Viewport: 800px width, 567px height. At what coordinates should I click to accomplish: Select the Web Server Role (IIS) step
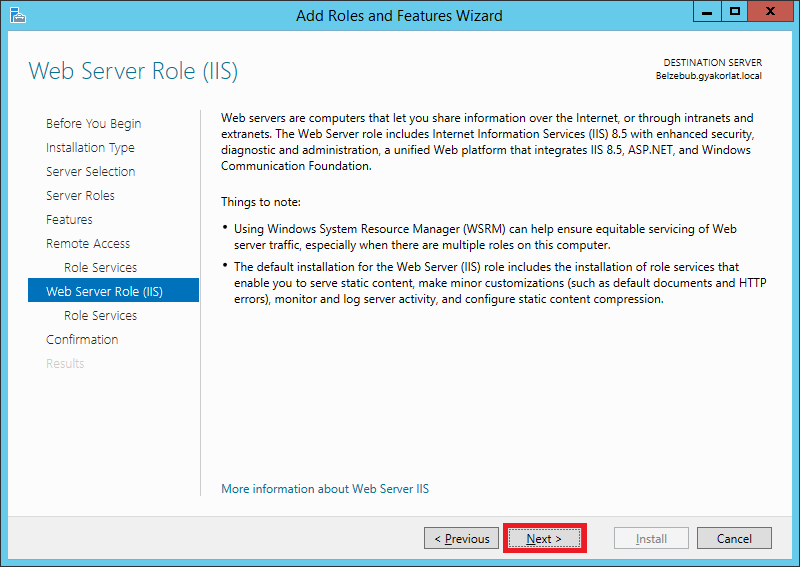113,291
